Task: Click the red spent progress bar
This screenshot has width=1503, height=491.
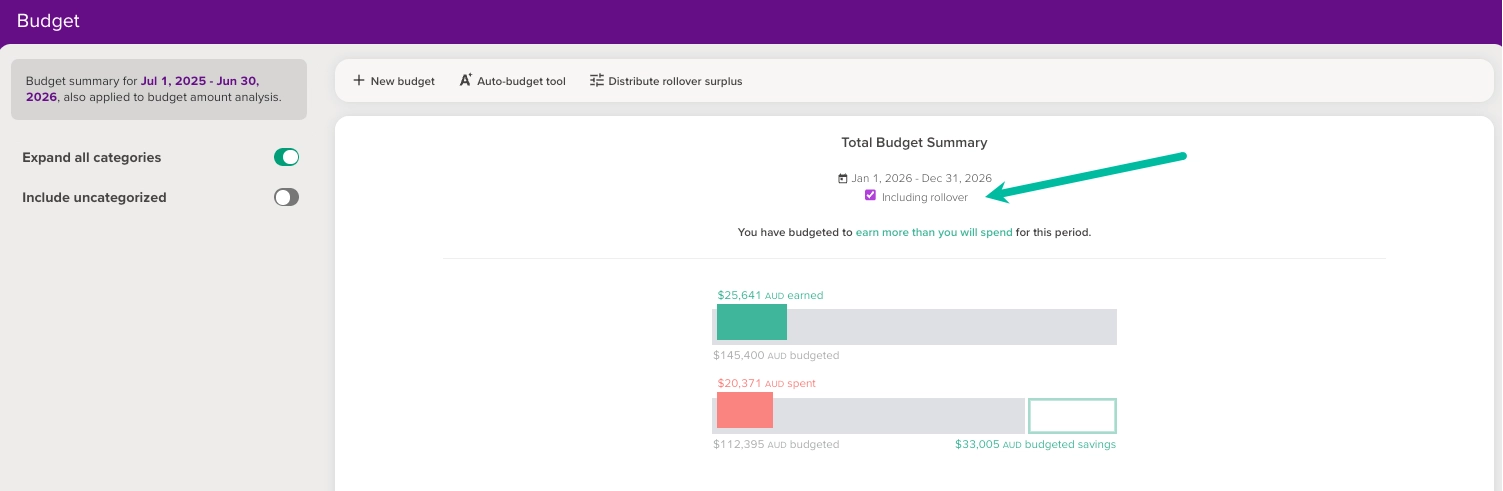Action: pos(745,410)
